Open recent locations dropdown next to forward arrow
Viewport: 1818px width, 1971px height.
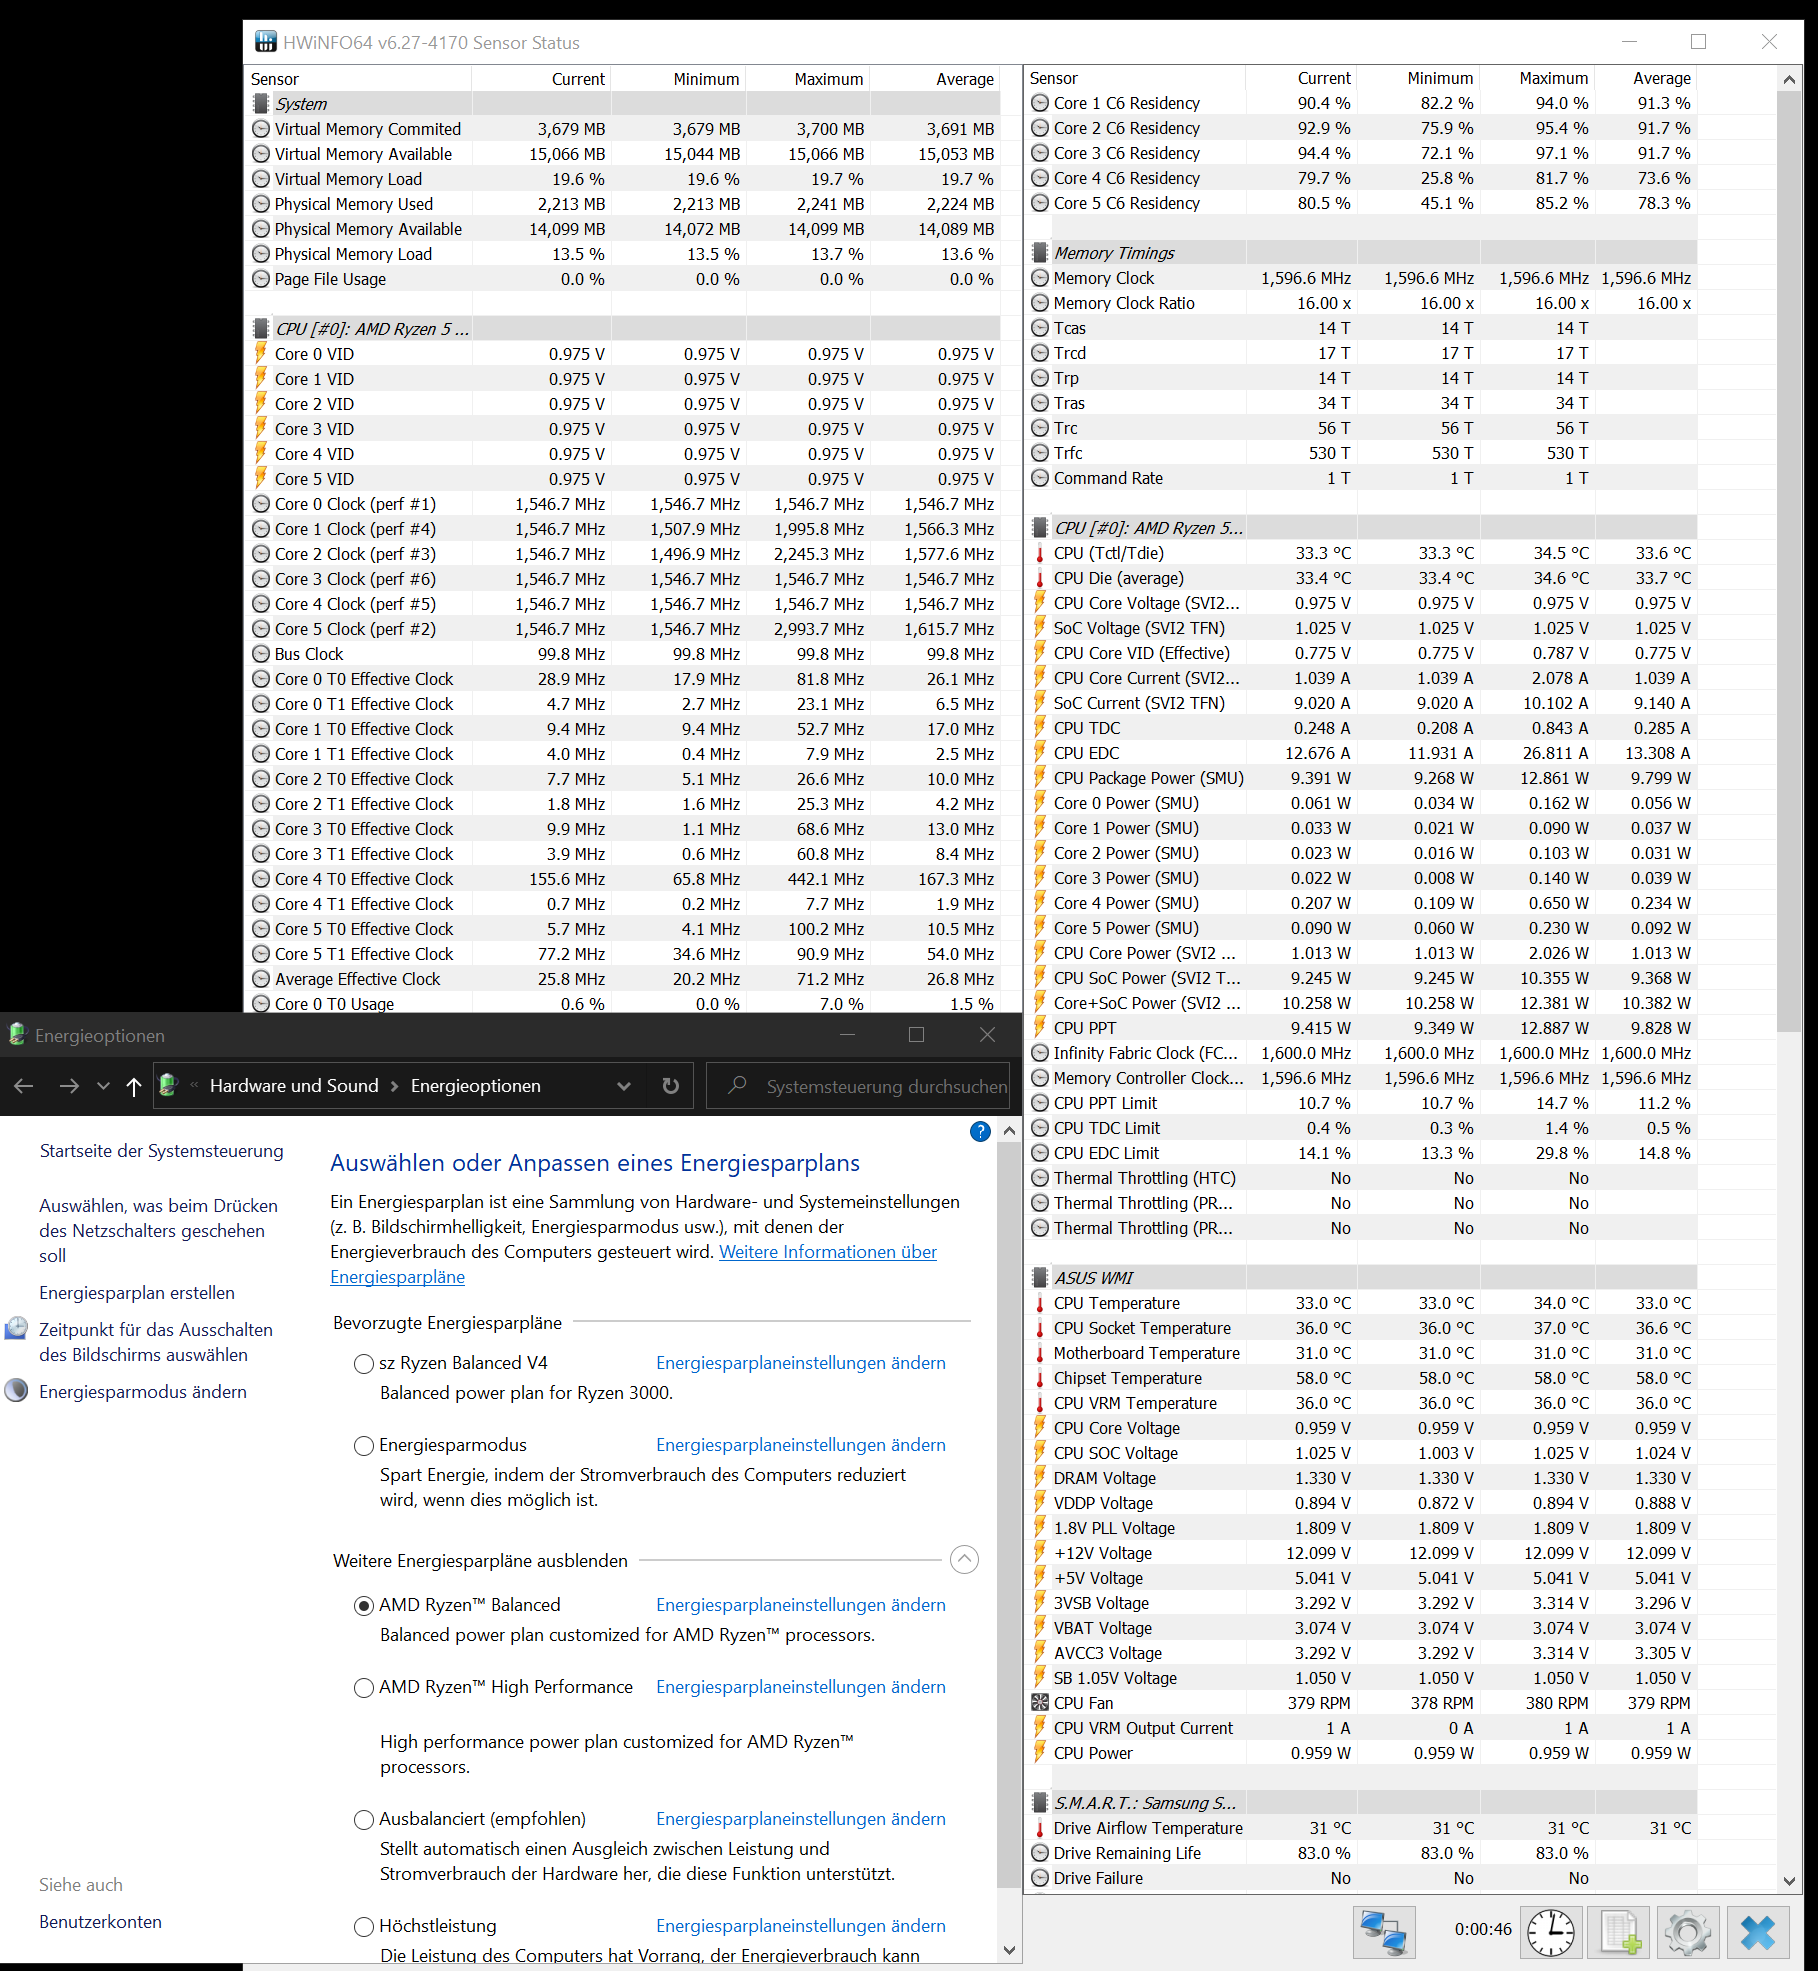tap(103, 1086)
